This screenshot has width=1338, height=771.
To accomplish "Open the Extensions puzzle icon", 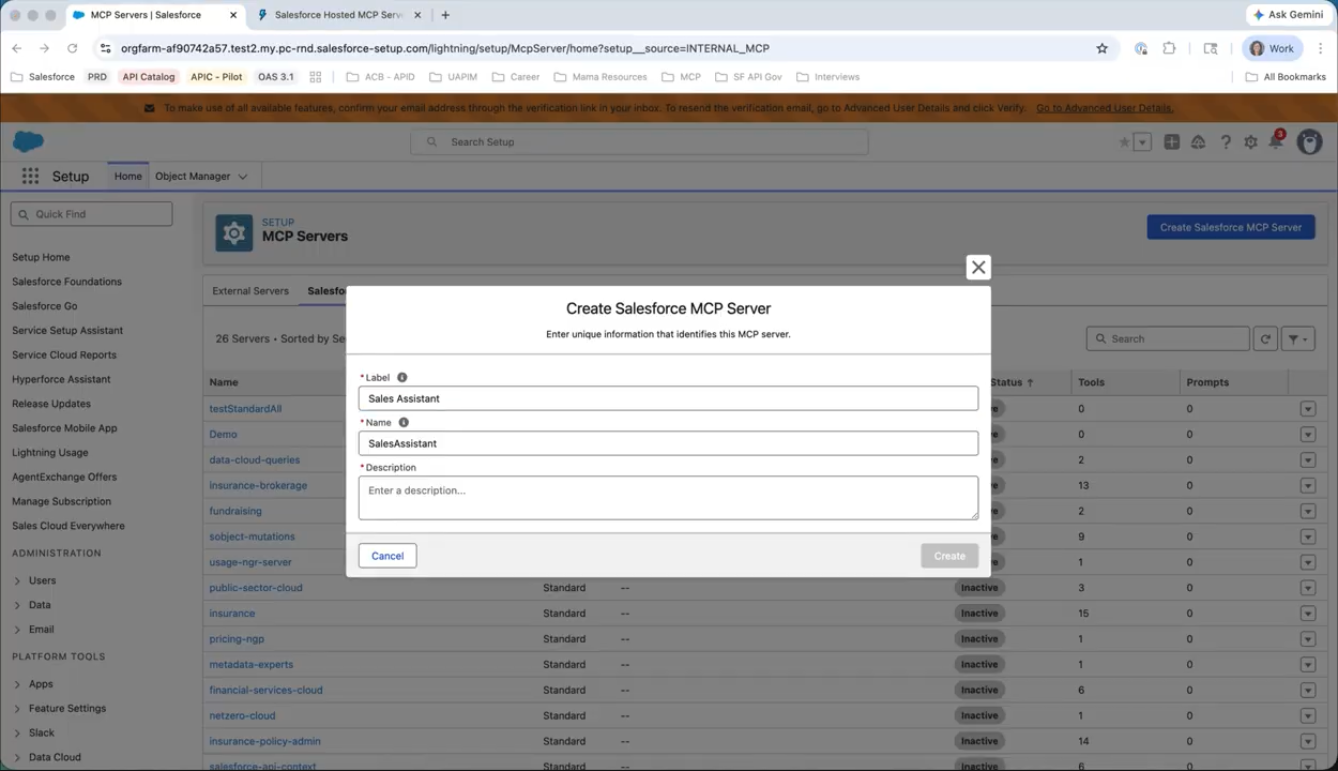I will [x=1169, y=48].
